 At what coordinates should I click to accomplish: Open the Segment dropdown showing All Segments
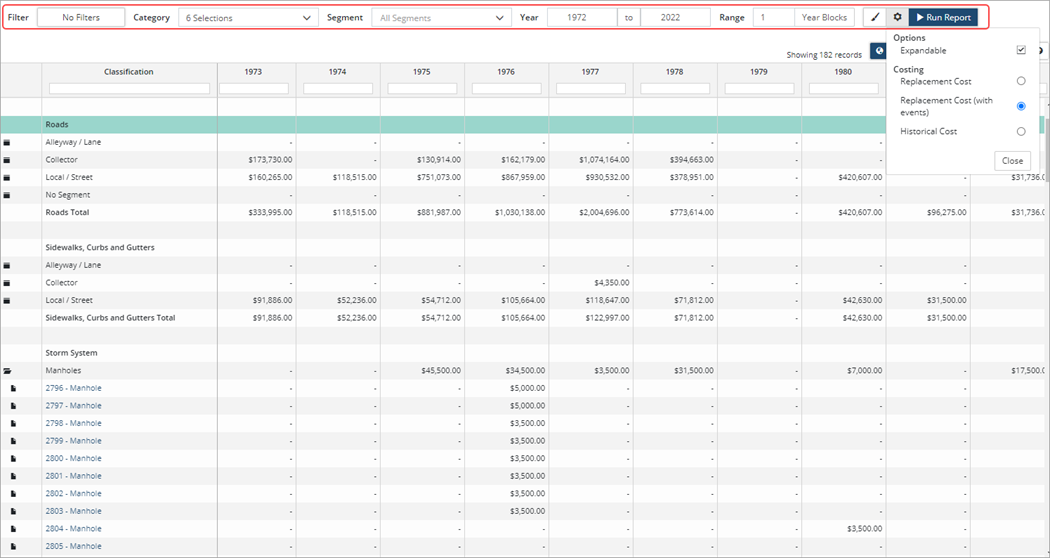[441, 18]
